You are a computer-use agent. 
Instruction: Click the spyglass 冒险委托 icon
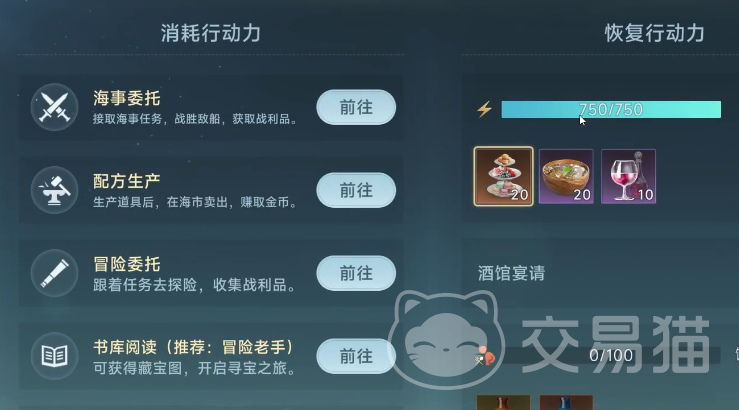[x=54, y=273]
